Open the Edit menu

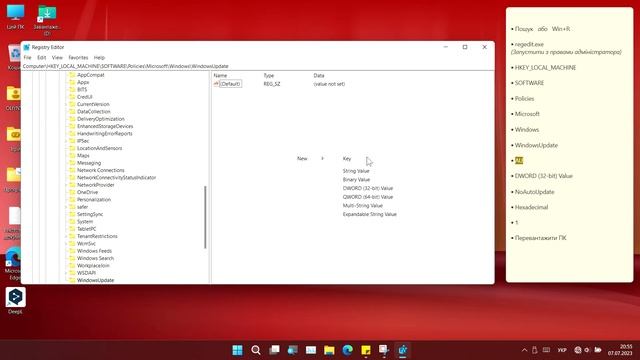click(x=42, y=58)
